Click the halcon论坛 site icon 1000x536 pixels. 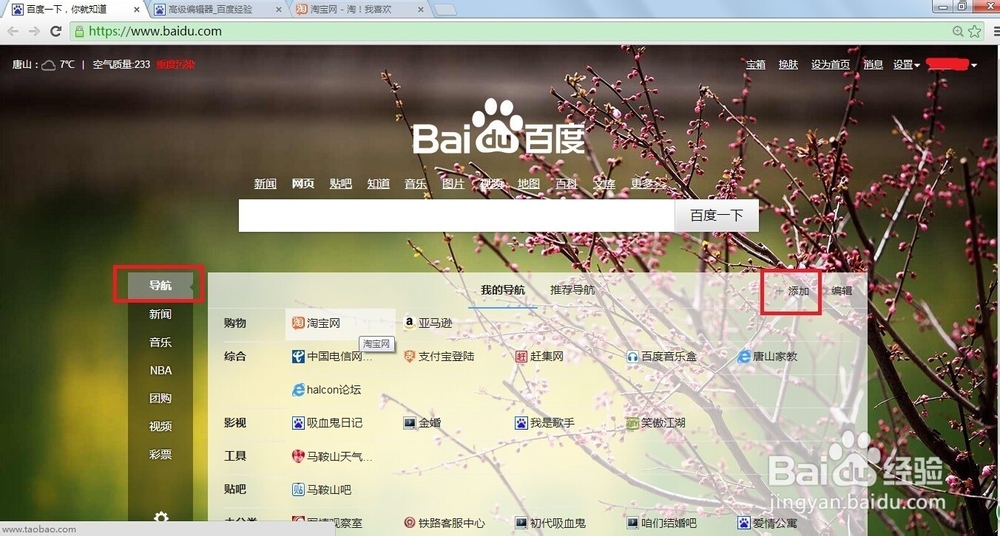[x=298, y=389]
